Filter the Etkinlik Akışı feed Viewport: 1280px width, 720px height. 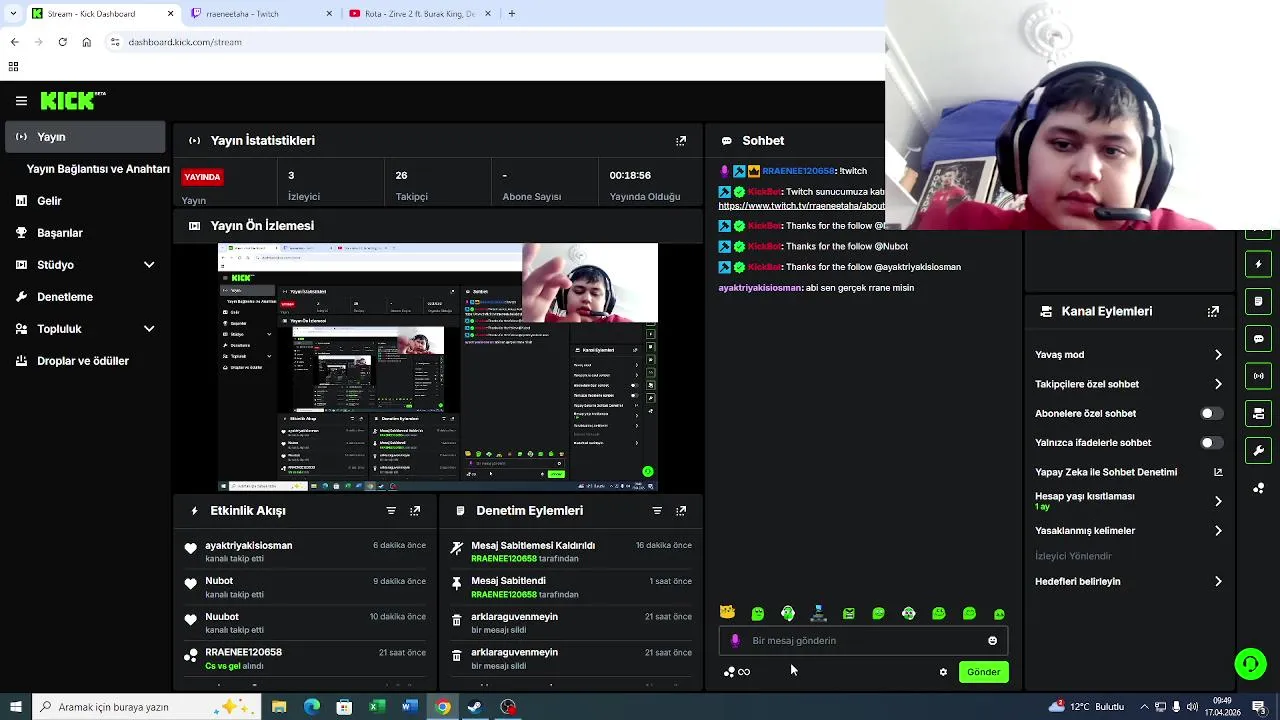[x=391, y=511]
